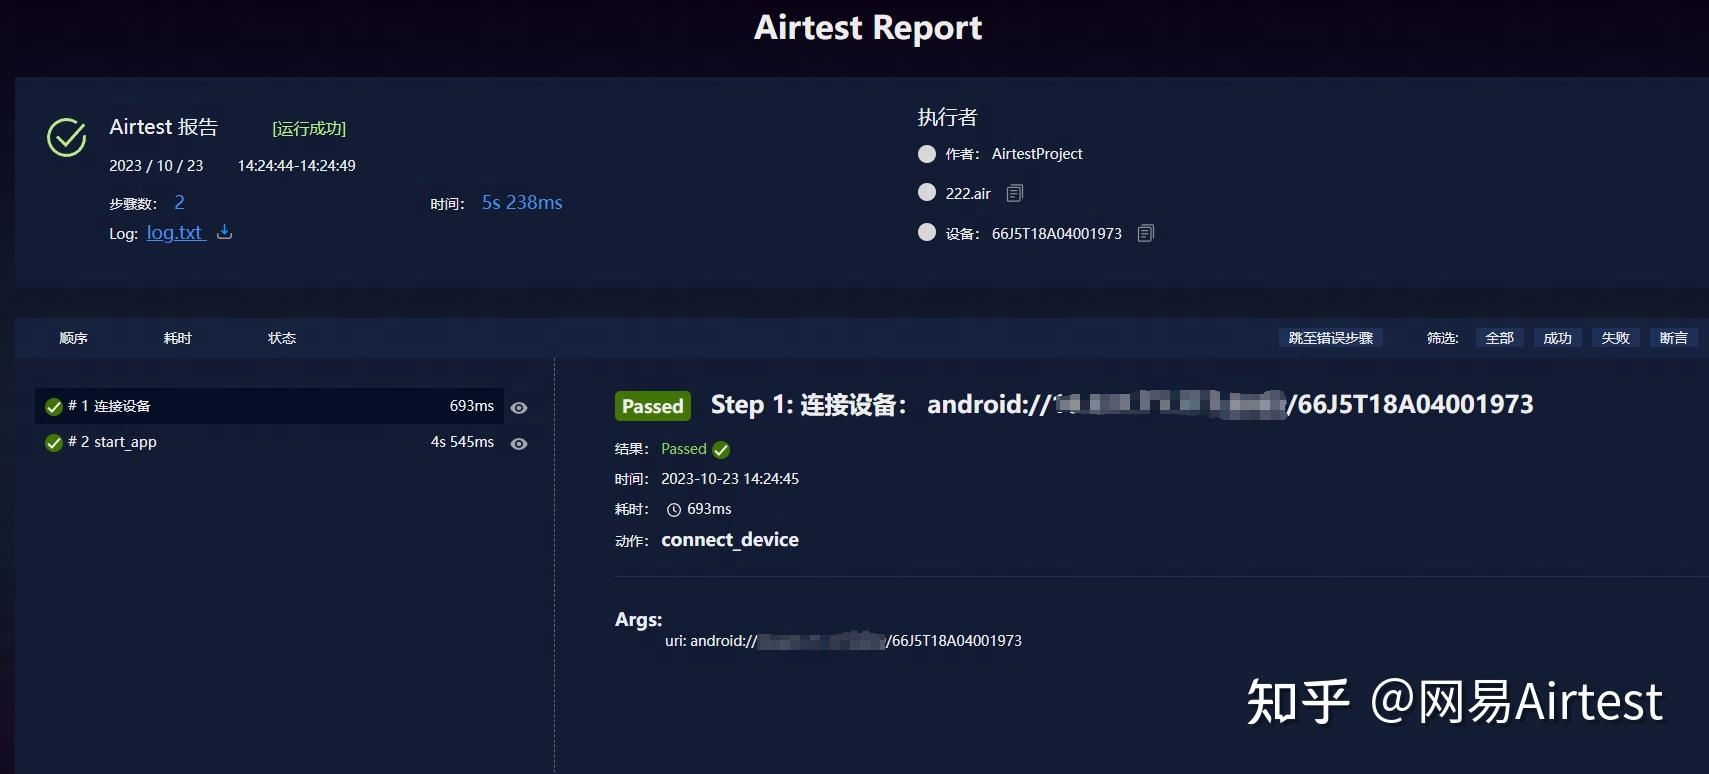Click the Airtest Report page title

[868, 28]
